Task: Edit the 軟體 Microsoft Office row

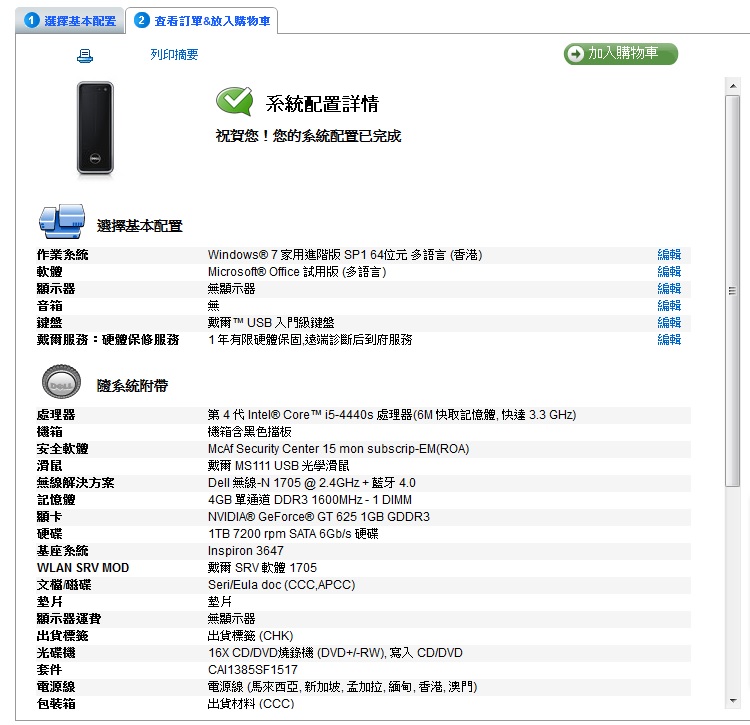Action: 669,272
